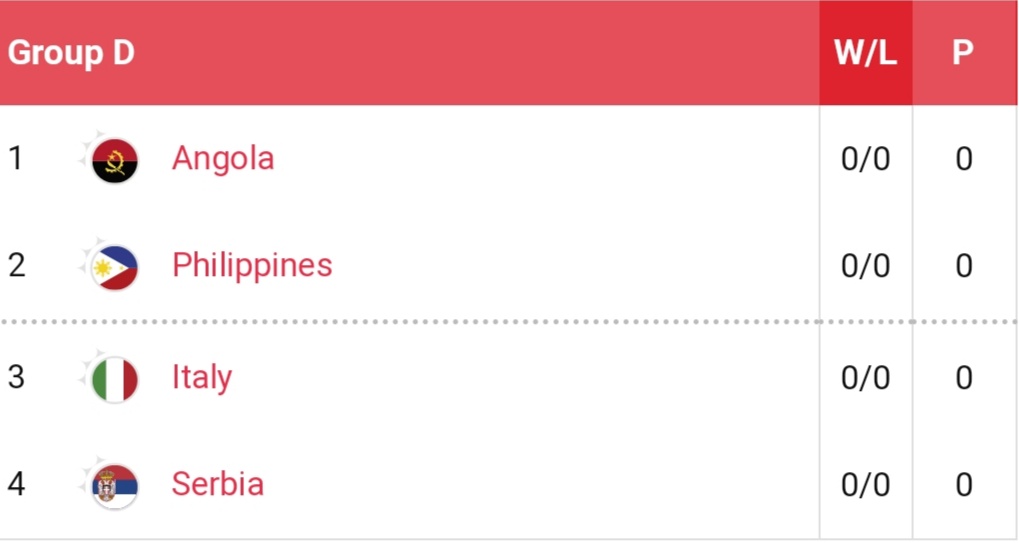
Task: Open the Italy team link
Action: 202,377
